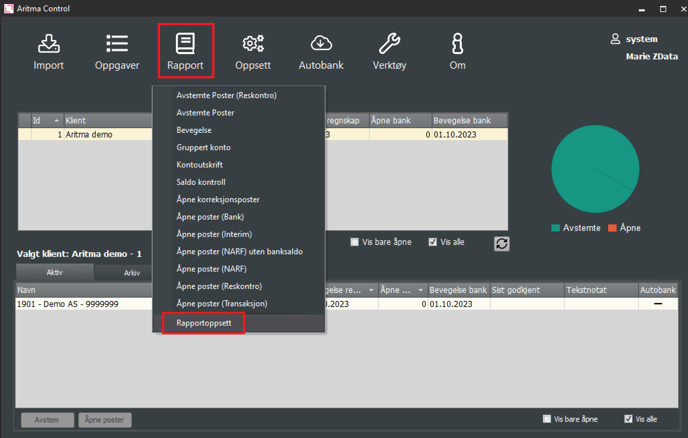Open filter dropdown on Åpne column header
688x438 pixels.
point(419,290)
